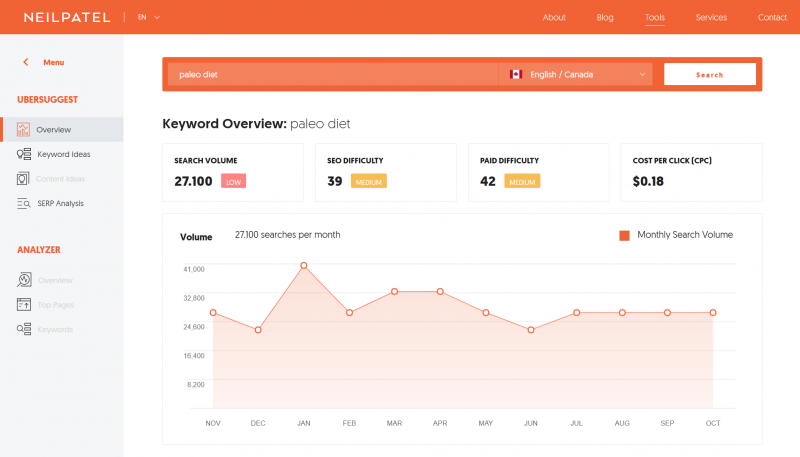Open the Services menu item
The width and height of the screenshot is (800, 457).
(x=711, y=17)
